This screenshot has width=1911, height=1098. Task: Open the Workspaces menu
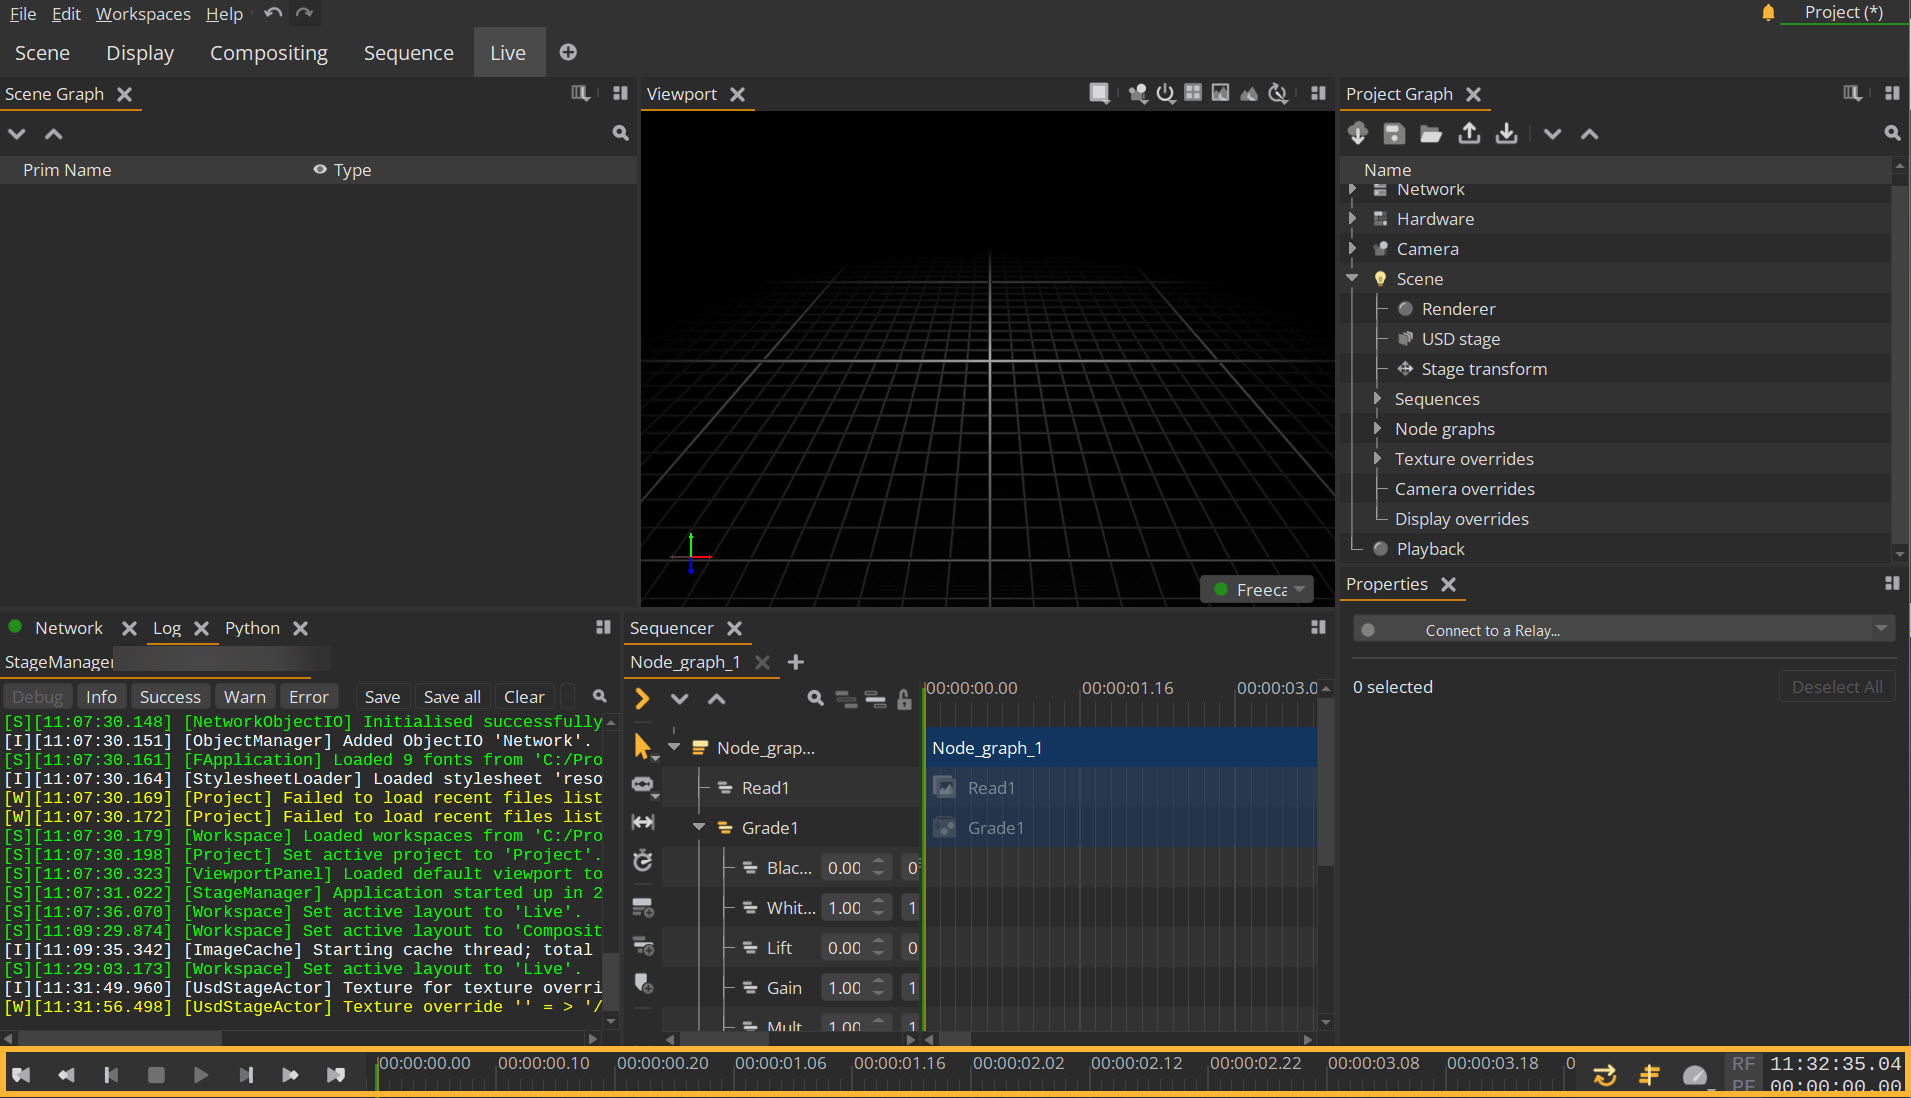tap(143, 14)
